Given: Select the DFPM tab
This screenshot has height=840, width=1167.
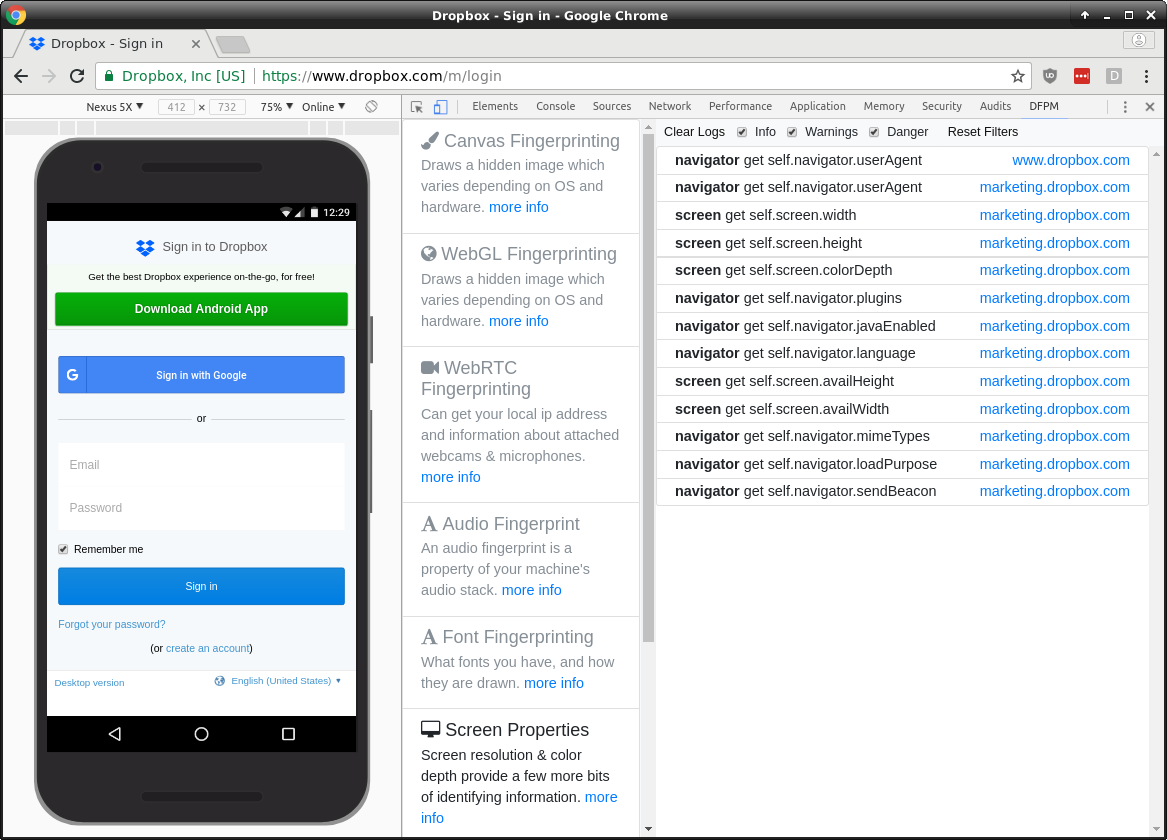Looking at the screenshot, I should pyautogui.click(x=1044, y=106).
